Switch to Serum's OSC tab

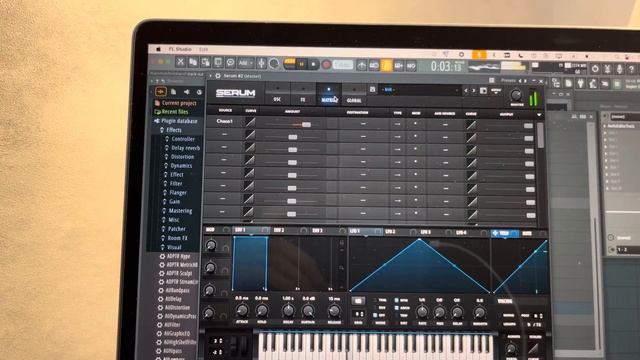(277, 94)
